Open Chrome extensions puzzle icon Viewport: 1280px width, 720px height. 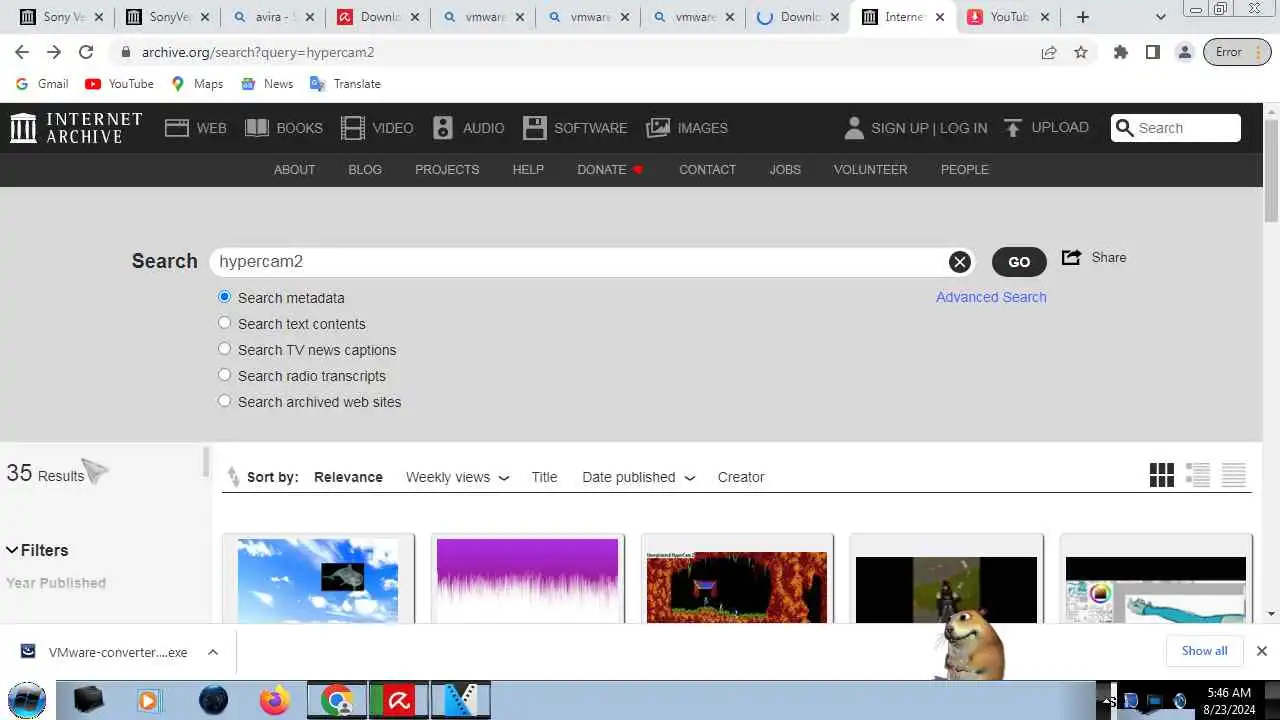click(x=1121, y=52)
